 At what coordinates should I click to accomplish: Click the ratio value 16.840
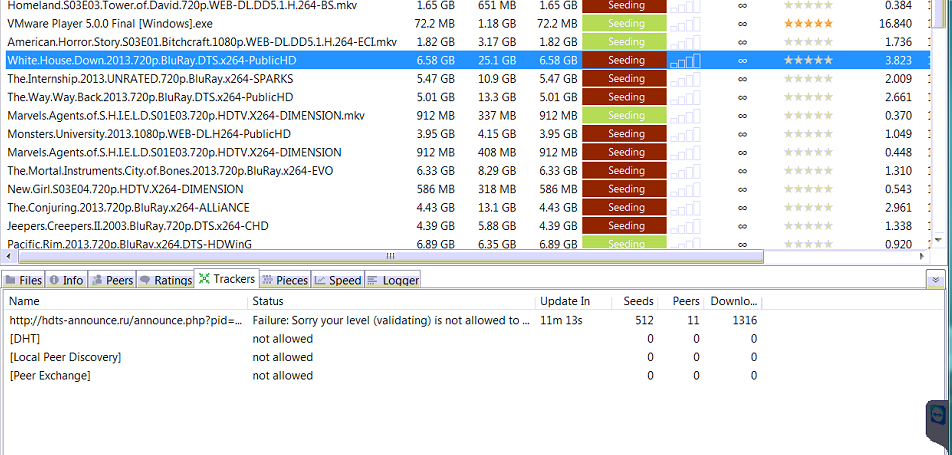coord(895,24)
